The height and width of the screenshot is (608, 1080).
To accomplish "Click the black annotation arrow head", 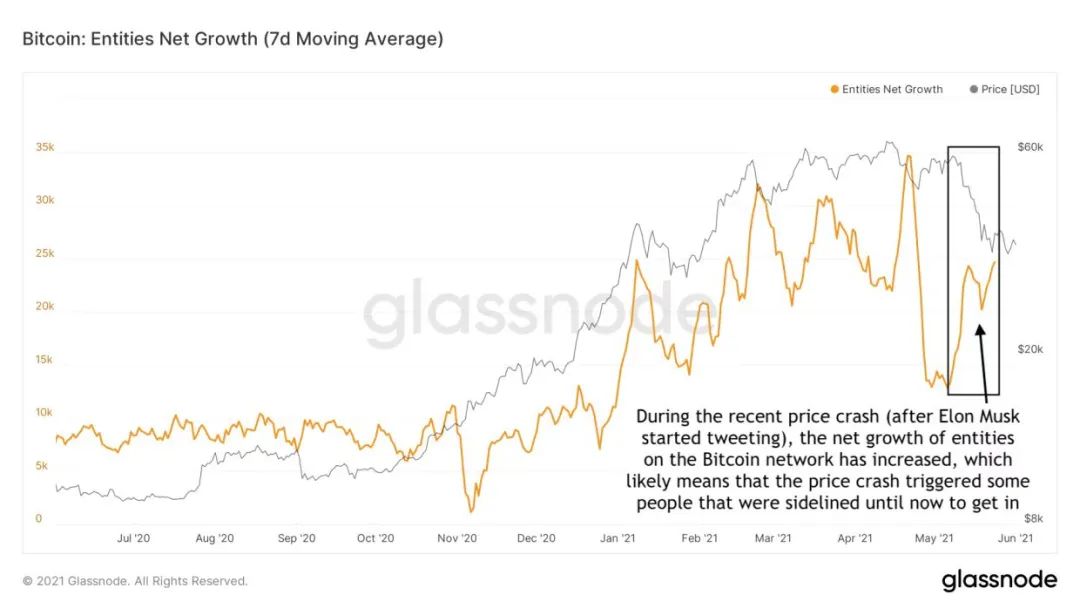I will pyautogui.click(x=980, y=330).
